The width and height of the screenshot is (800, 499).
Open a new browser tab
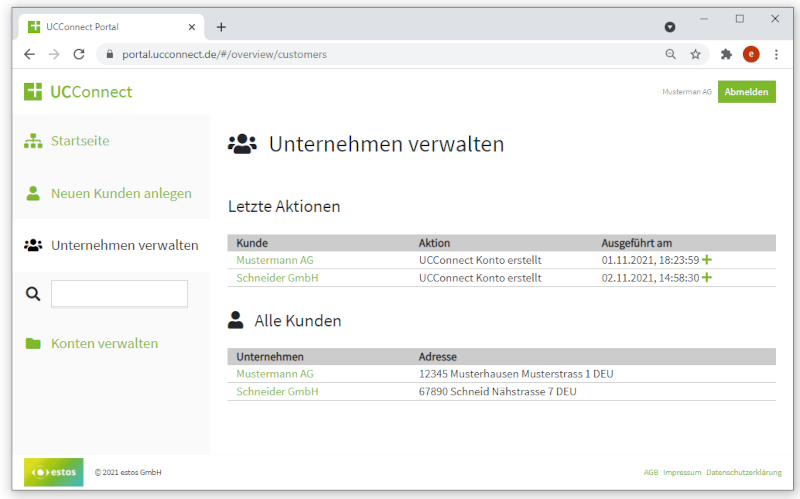pos(221,27)
